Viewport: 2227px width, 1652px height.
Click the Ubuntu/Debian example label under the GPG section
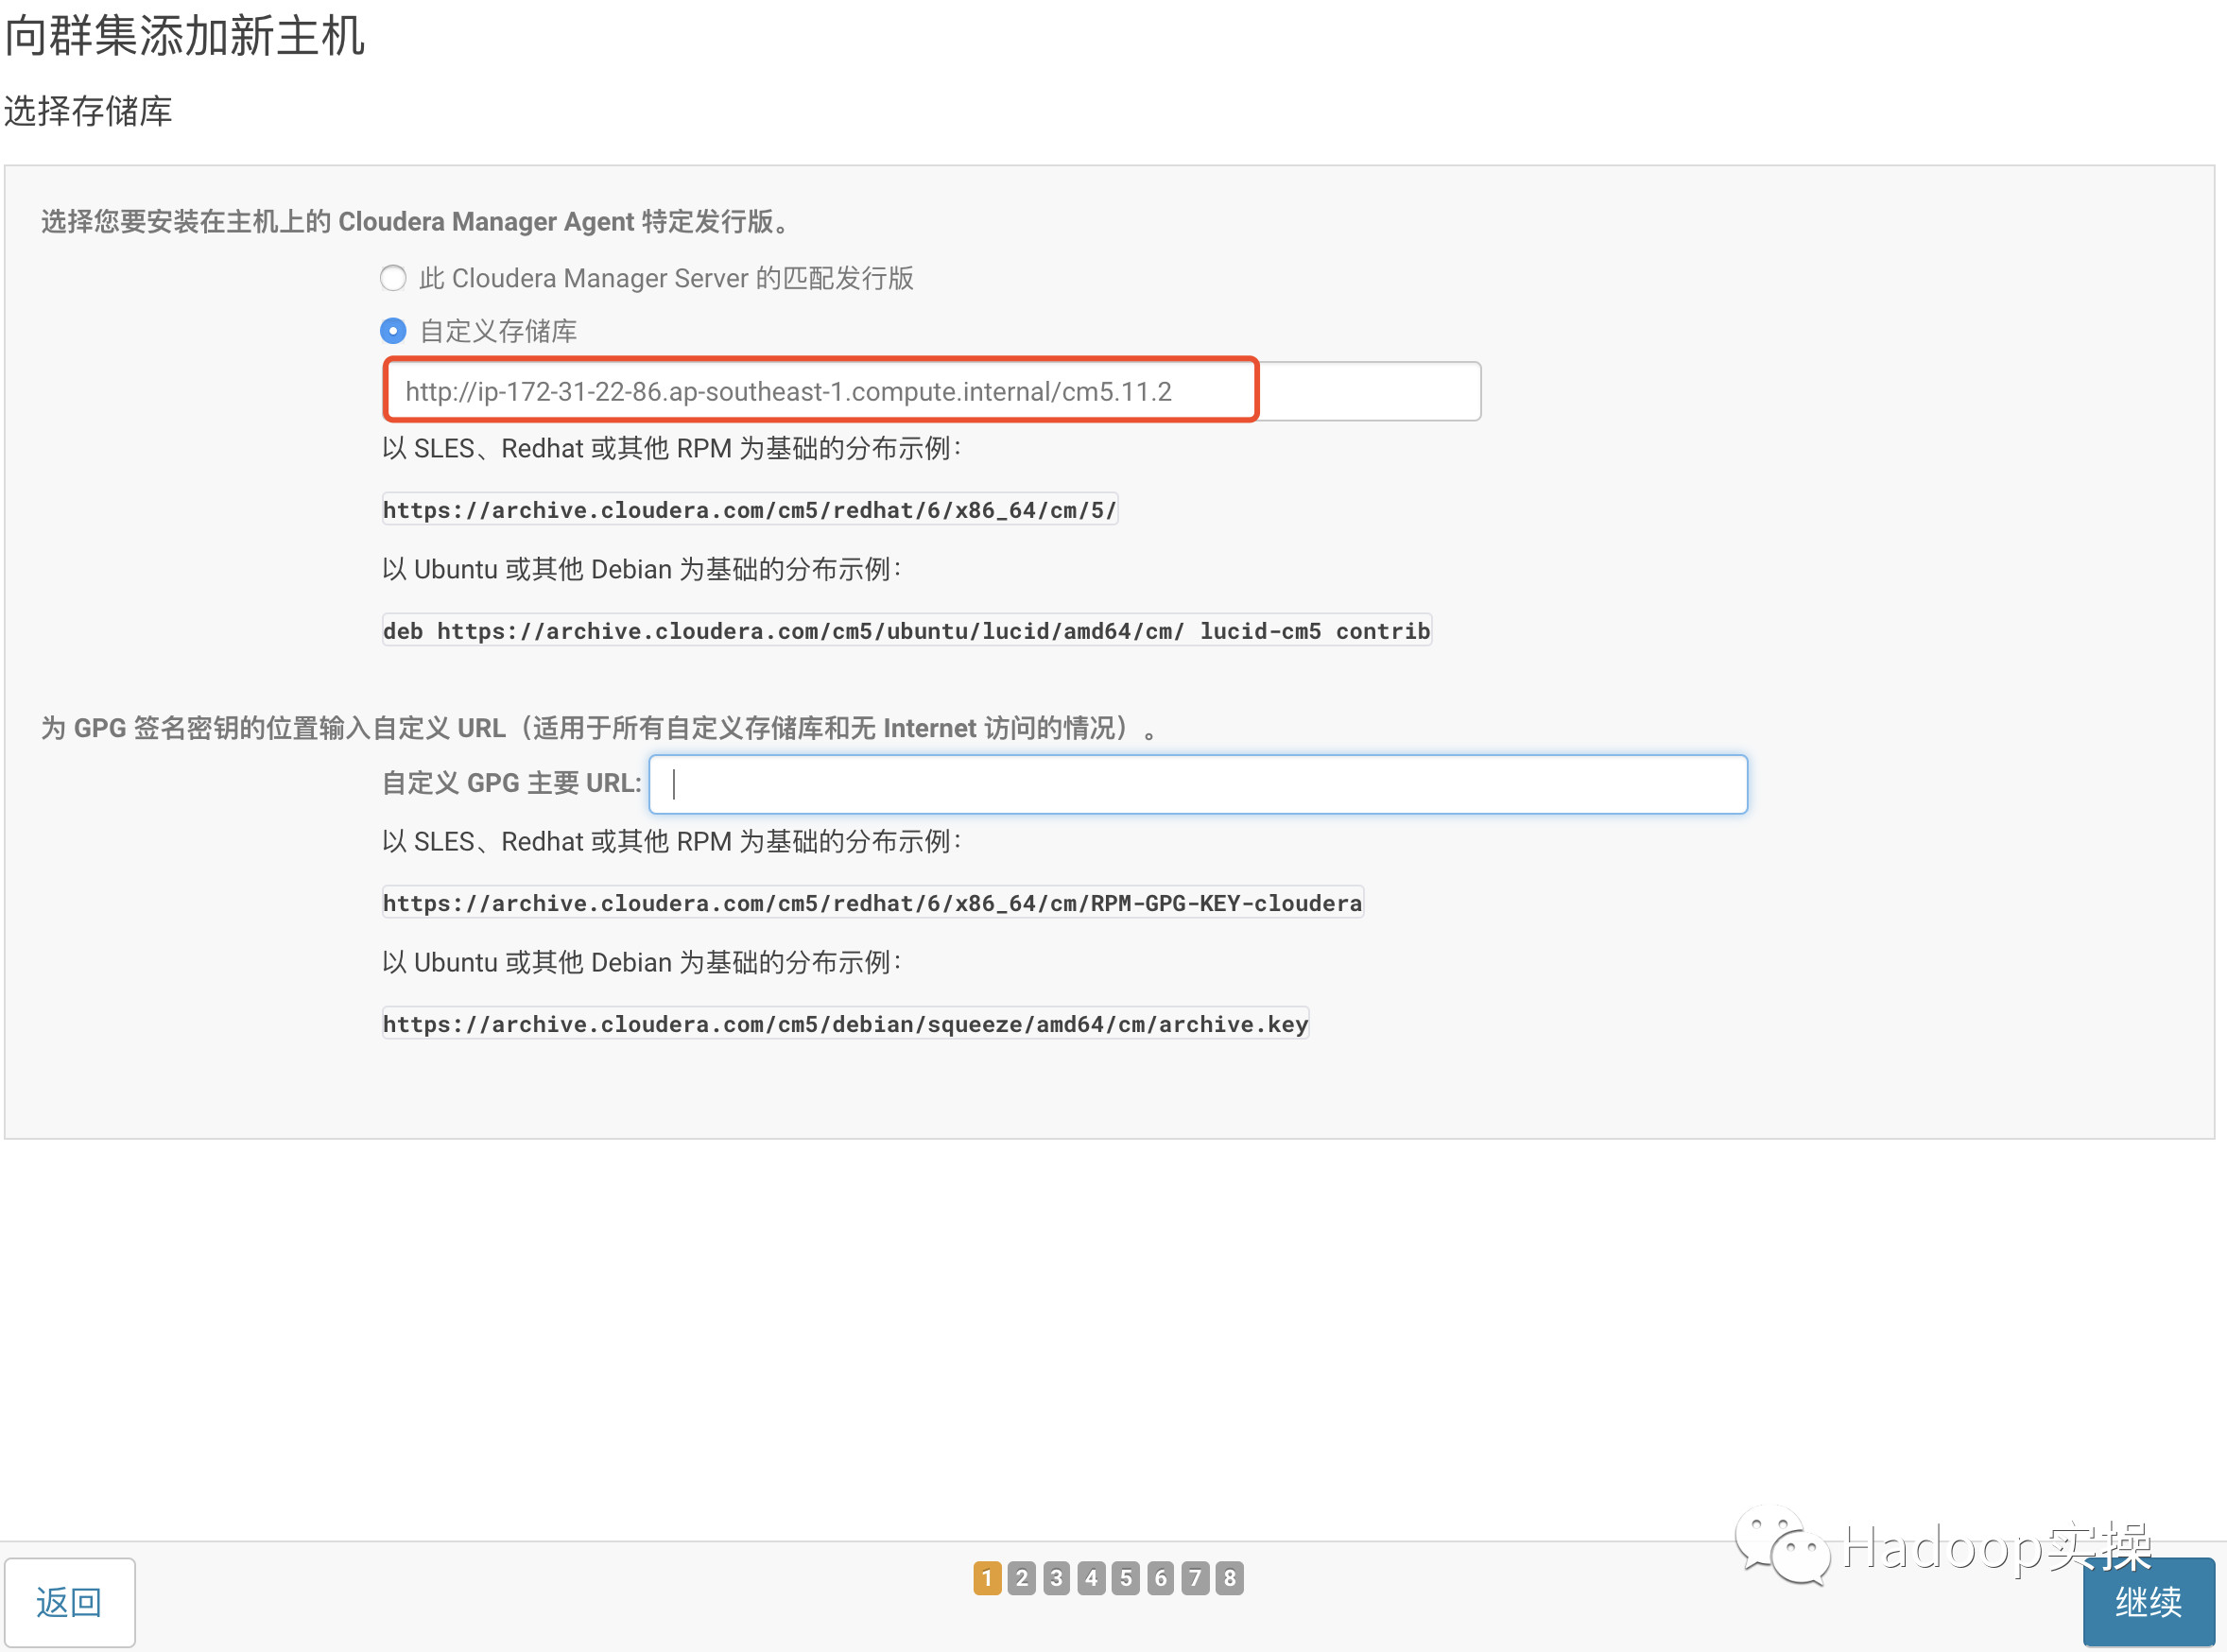[642, 962]
